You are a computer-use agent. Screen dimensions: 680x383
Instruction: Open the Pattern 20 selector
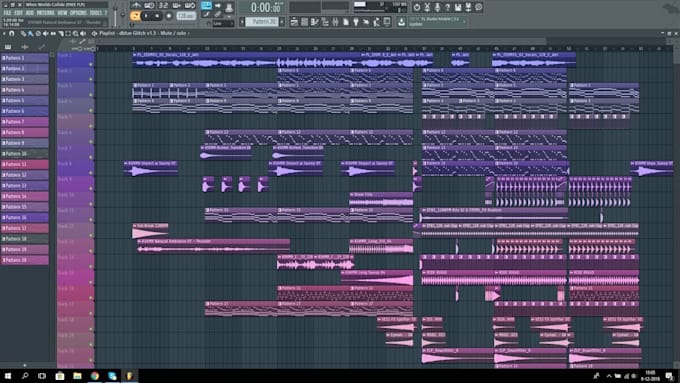[x=262, y=22]
